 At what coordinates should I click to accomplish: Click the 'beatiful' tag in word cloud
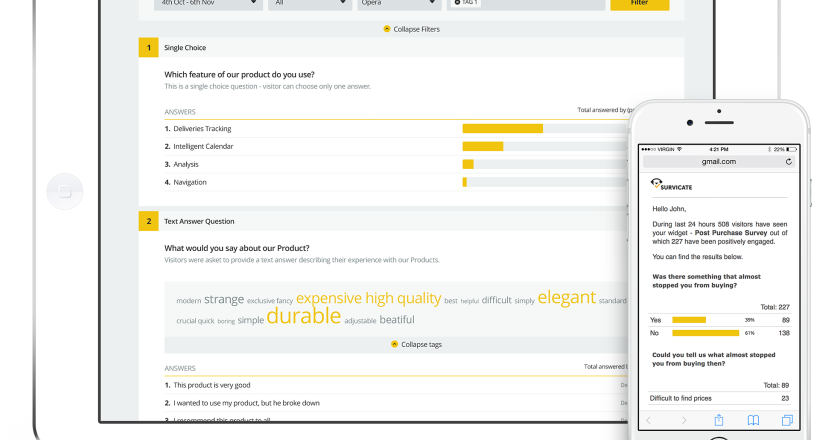397,320
